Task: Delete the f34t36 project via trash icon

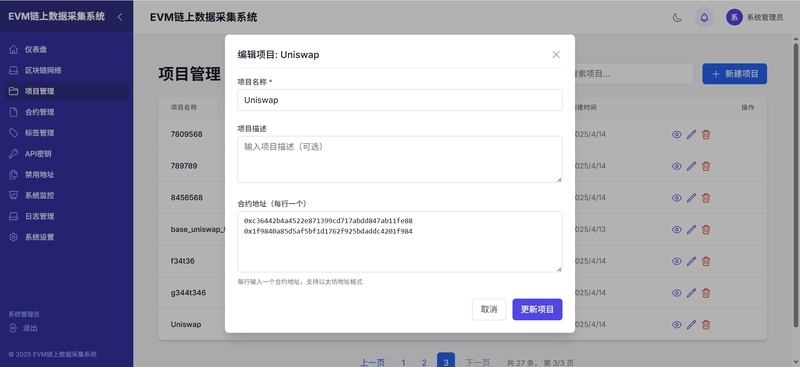Action: 706,261
